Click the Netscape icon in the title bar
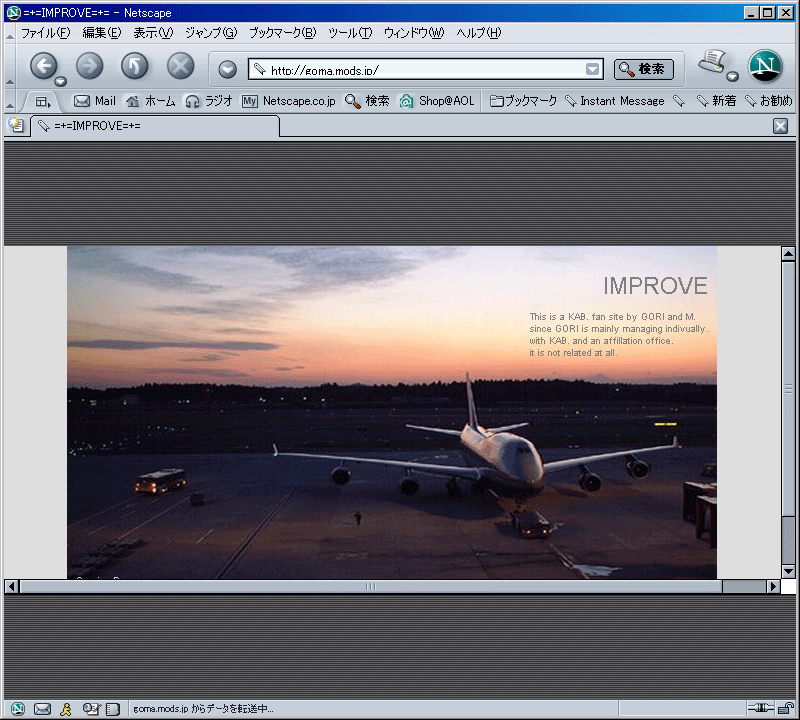The image size is (800, 720). [14, 12]
